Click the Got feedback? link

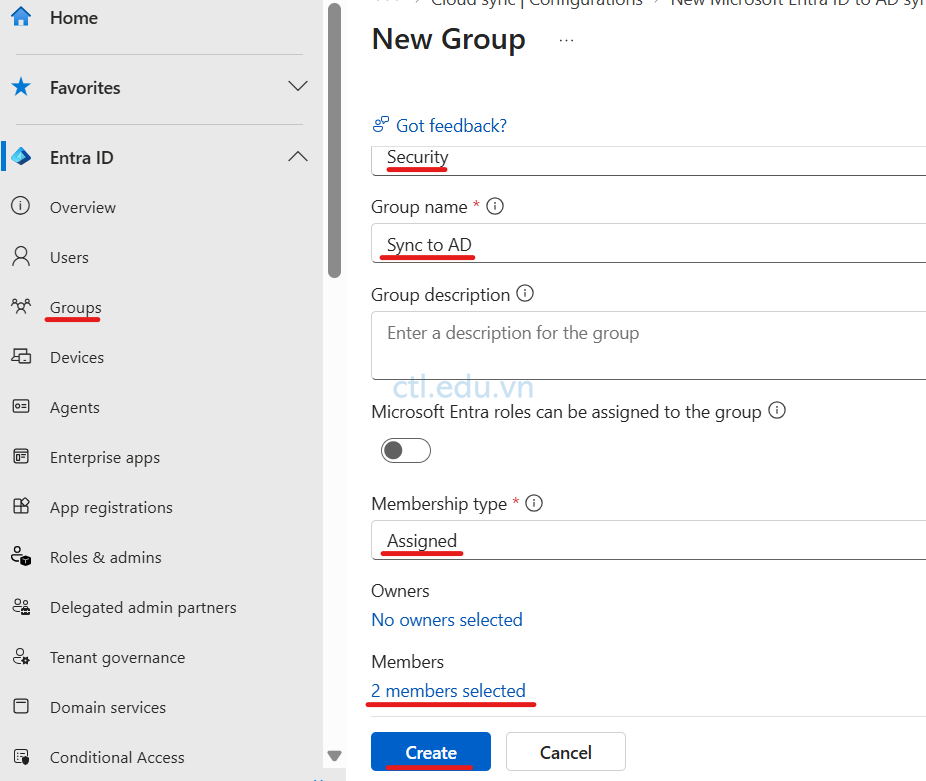coord(451,125)
